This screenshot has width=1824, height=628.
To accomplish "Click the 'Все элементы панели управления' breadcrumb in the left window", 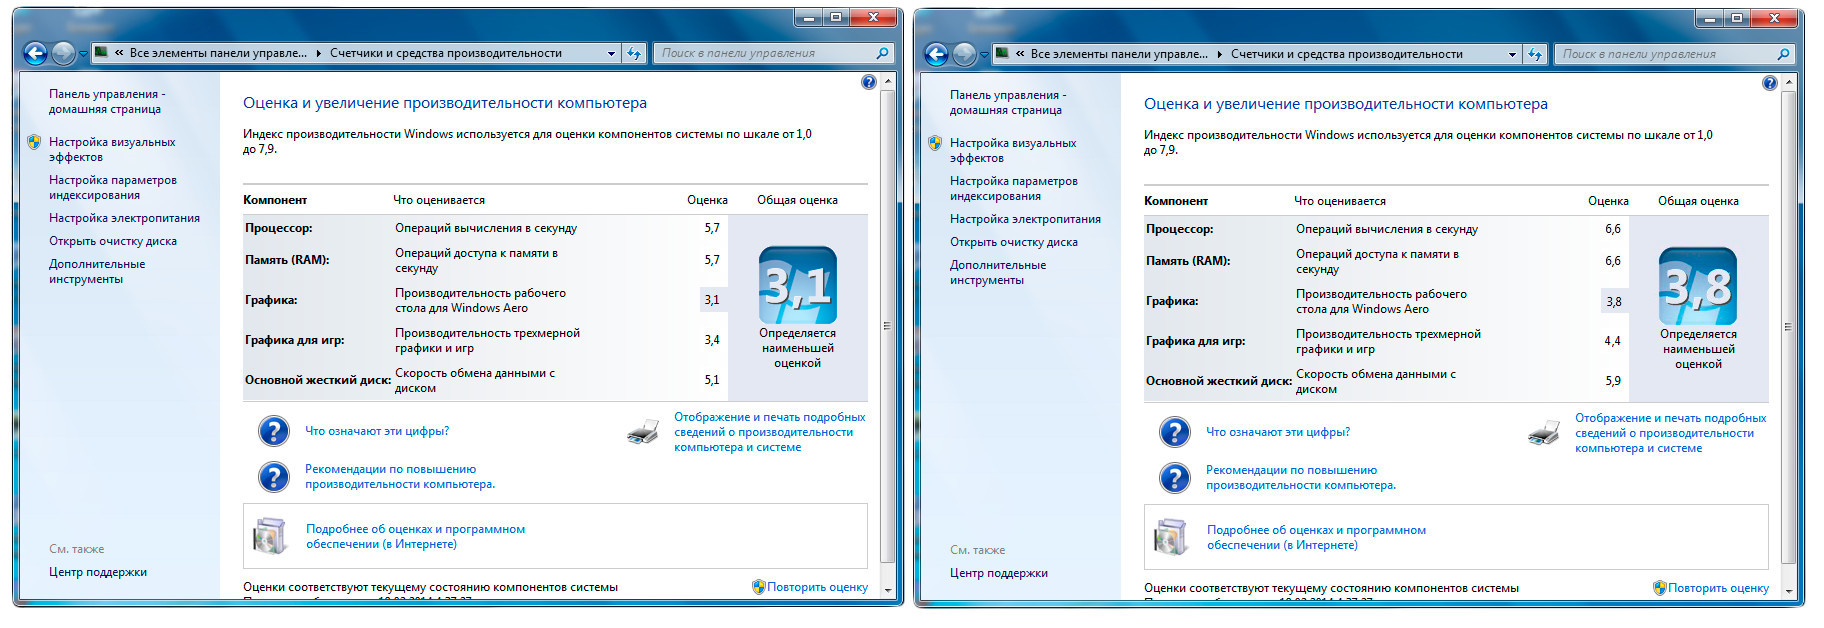I will point(218,54).
